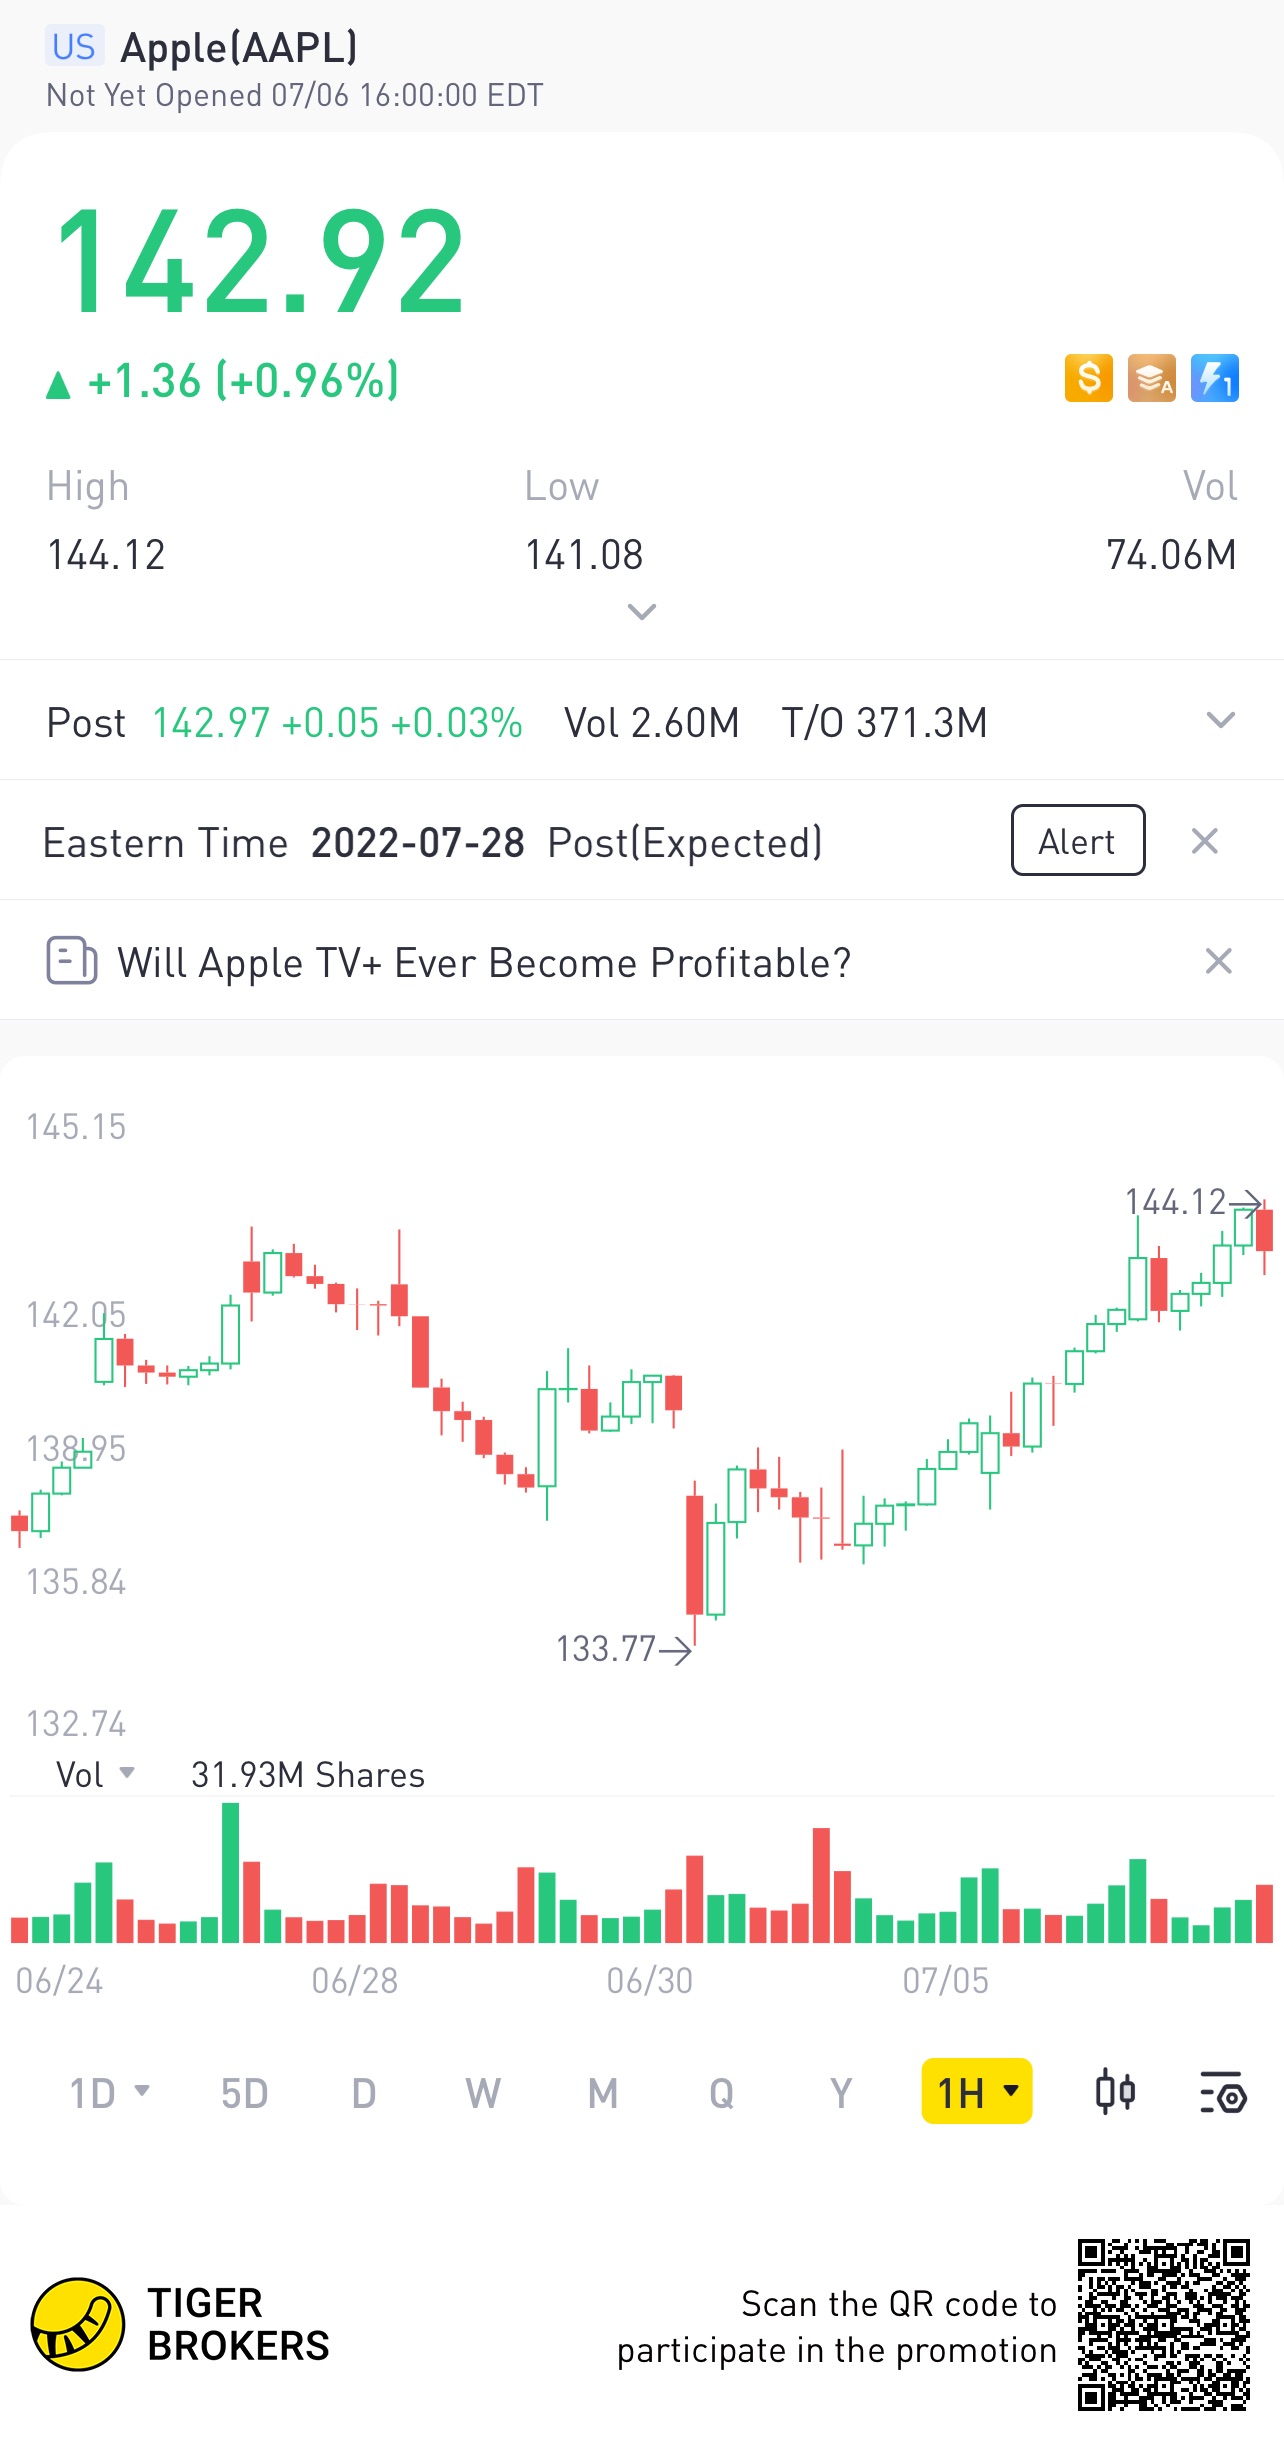Tap the coins stack badge icon
This screenshot has height=2445, width=1284.
point(1151,379)
